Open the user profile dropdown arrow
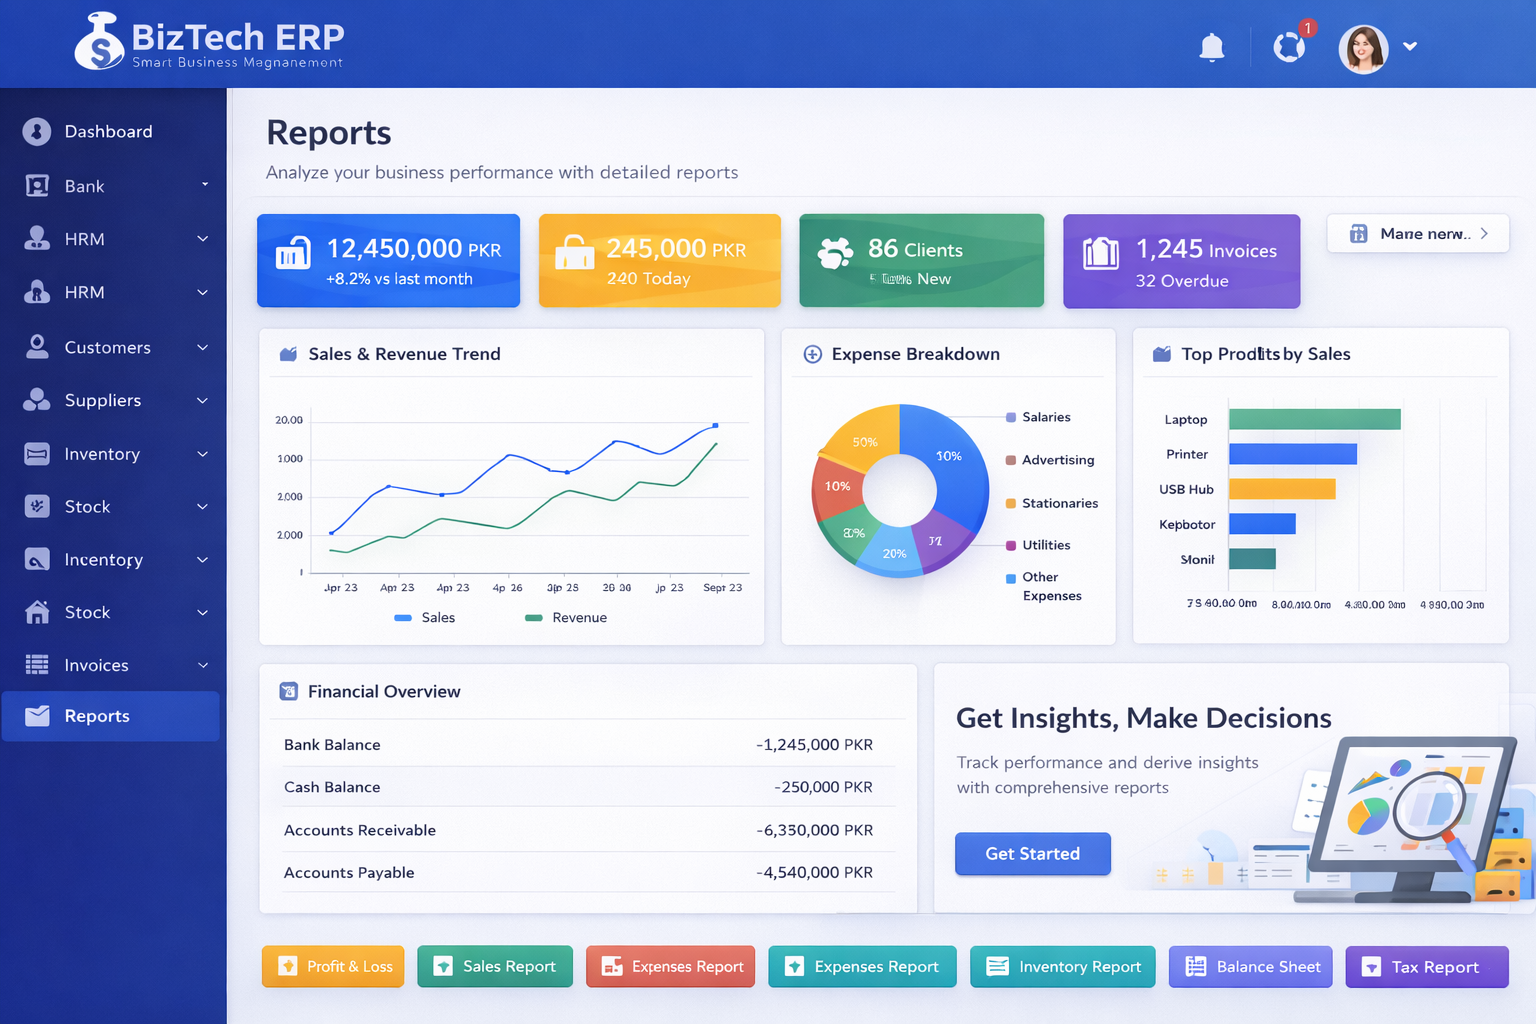The image size is (1536, 1024). 1410,46
